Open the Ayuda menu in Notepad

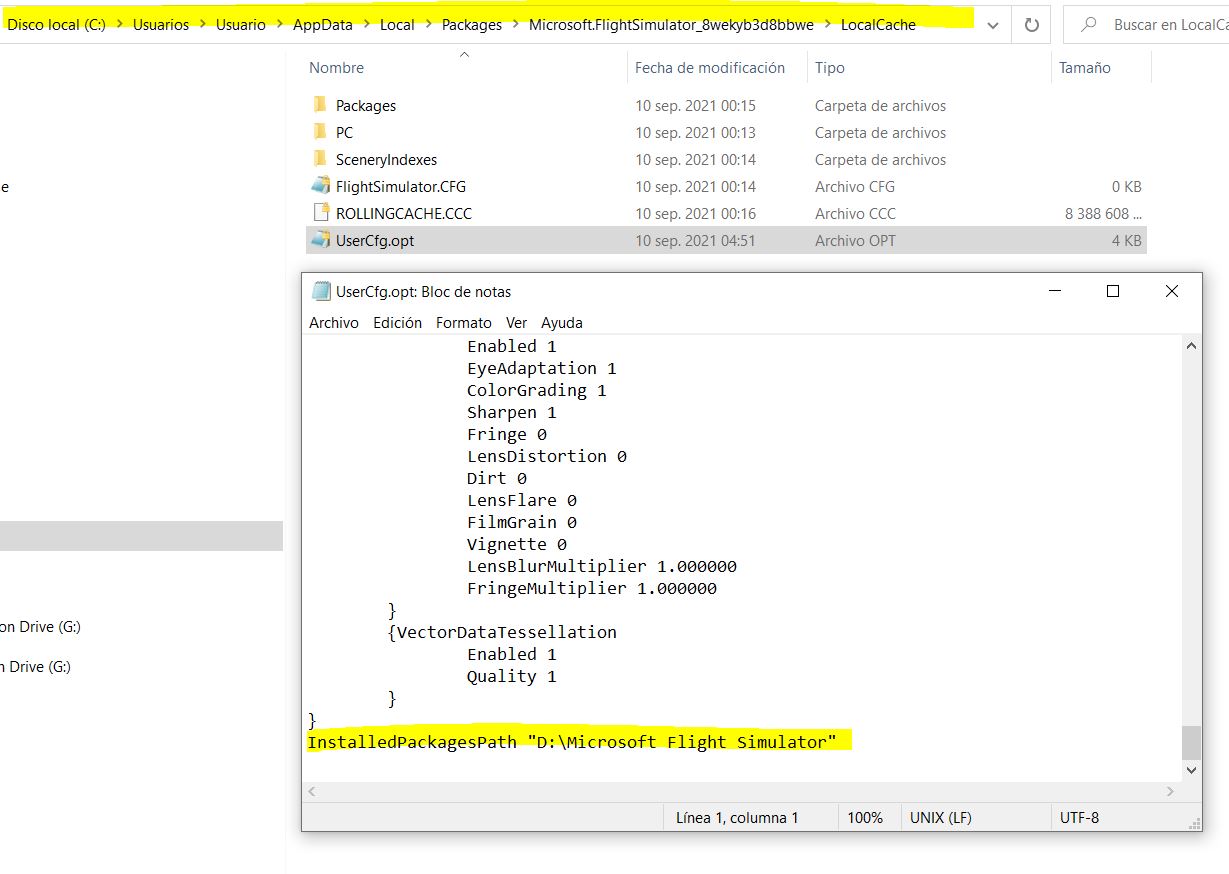[x=562, y=323]
